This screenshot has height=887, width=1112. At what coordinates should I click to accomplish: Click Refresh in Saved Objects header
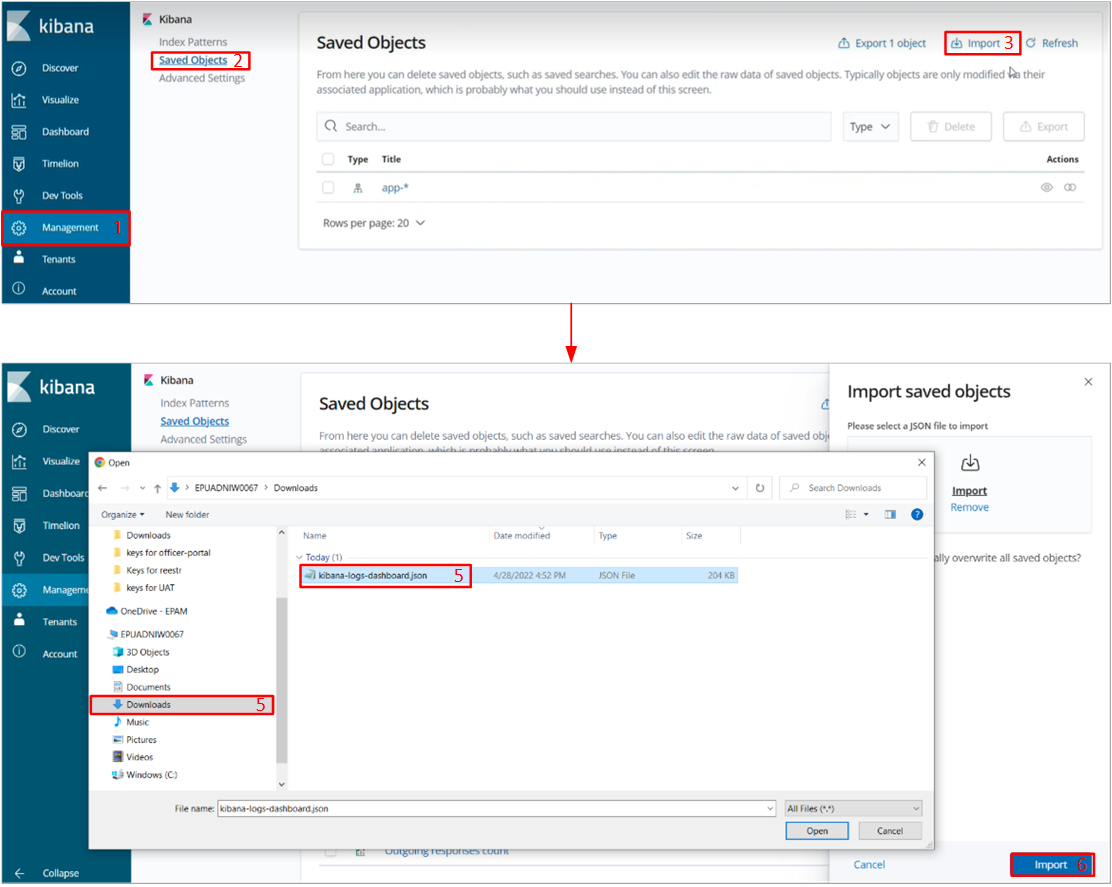[1052, 43]
